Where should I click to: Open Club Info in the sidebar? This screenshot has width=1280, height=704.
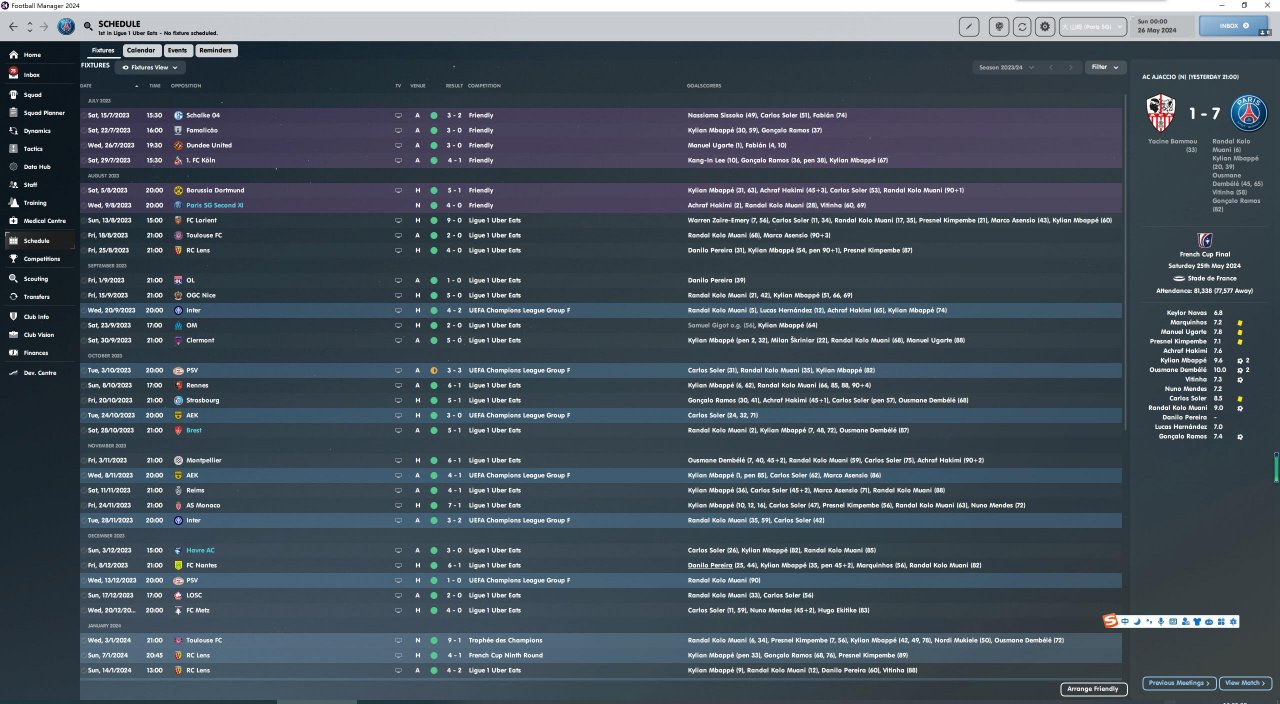coord(36,316)
